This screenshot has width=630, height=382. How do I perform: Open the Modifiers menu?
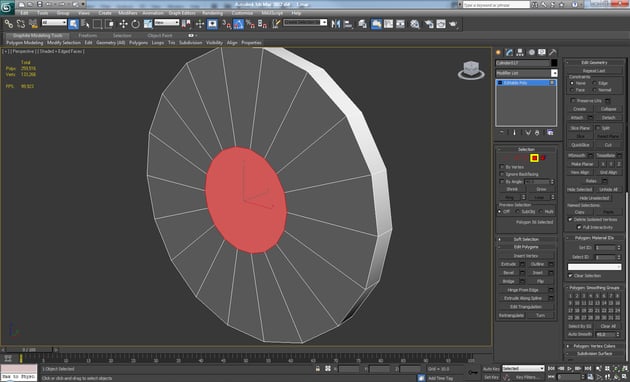click(128, 13)
